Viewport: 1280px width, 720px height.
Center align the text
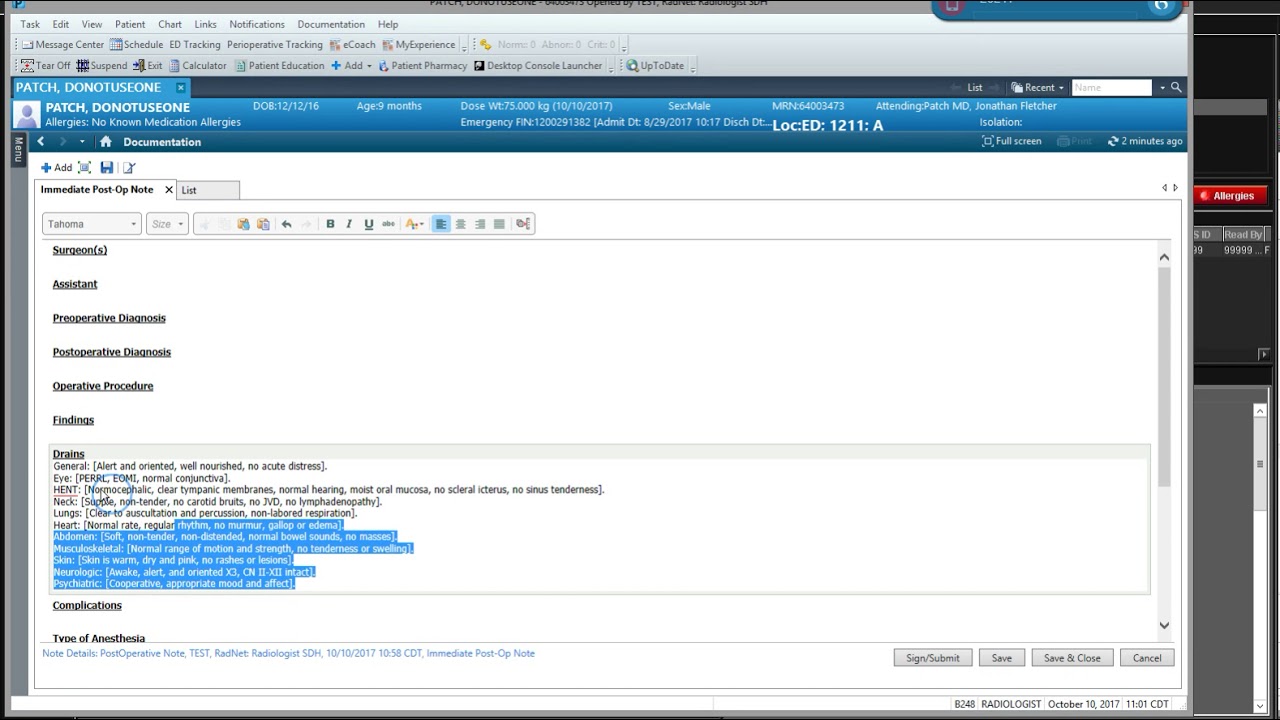point(460,224)
